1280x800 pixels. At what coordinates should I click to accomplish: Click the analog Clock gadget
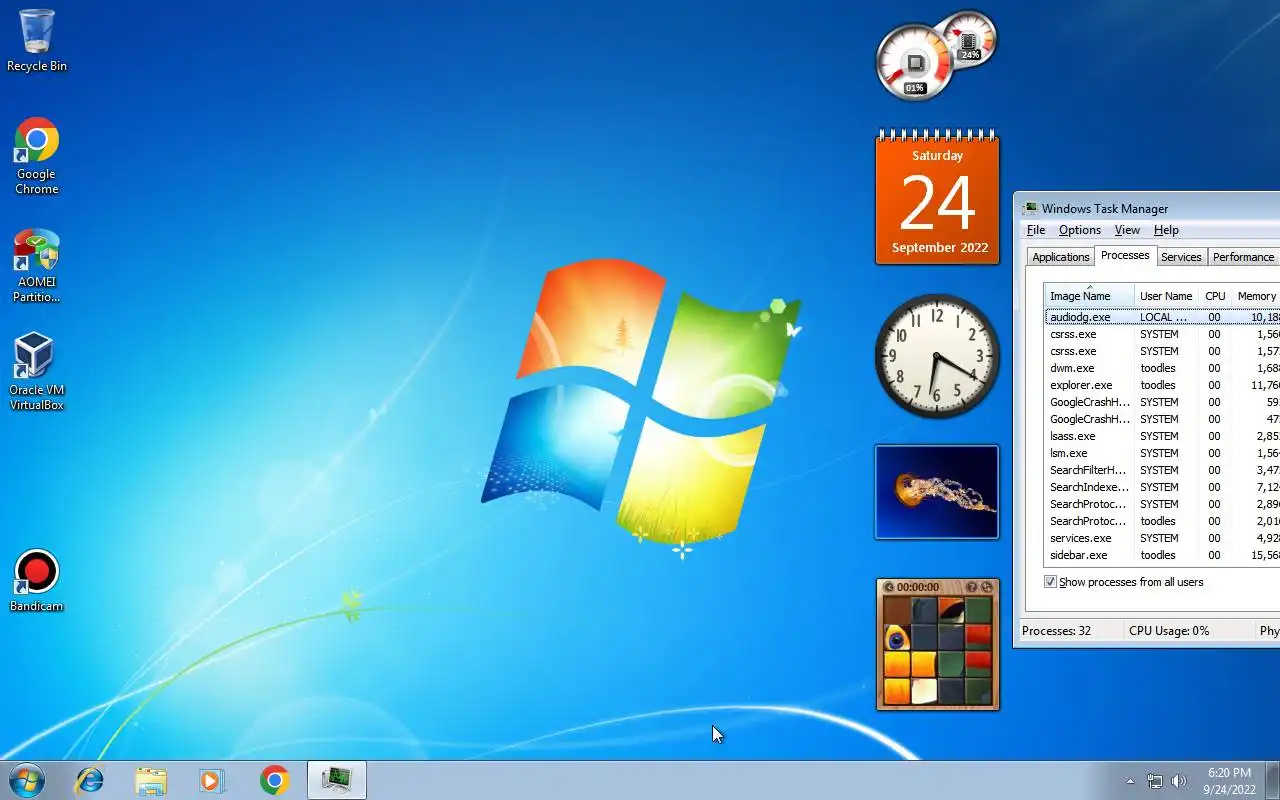(x=937, y=356)
